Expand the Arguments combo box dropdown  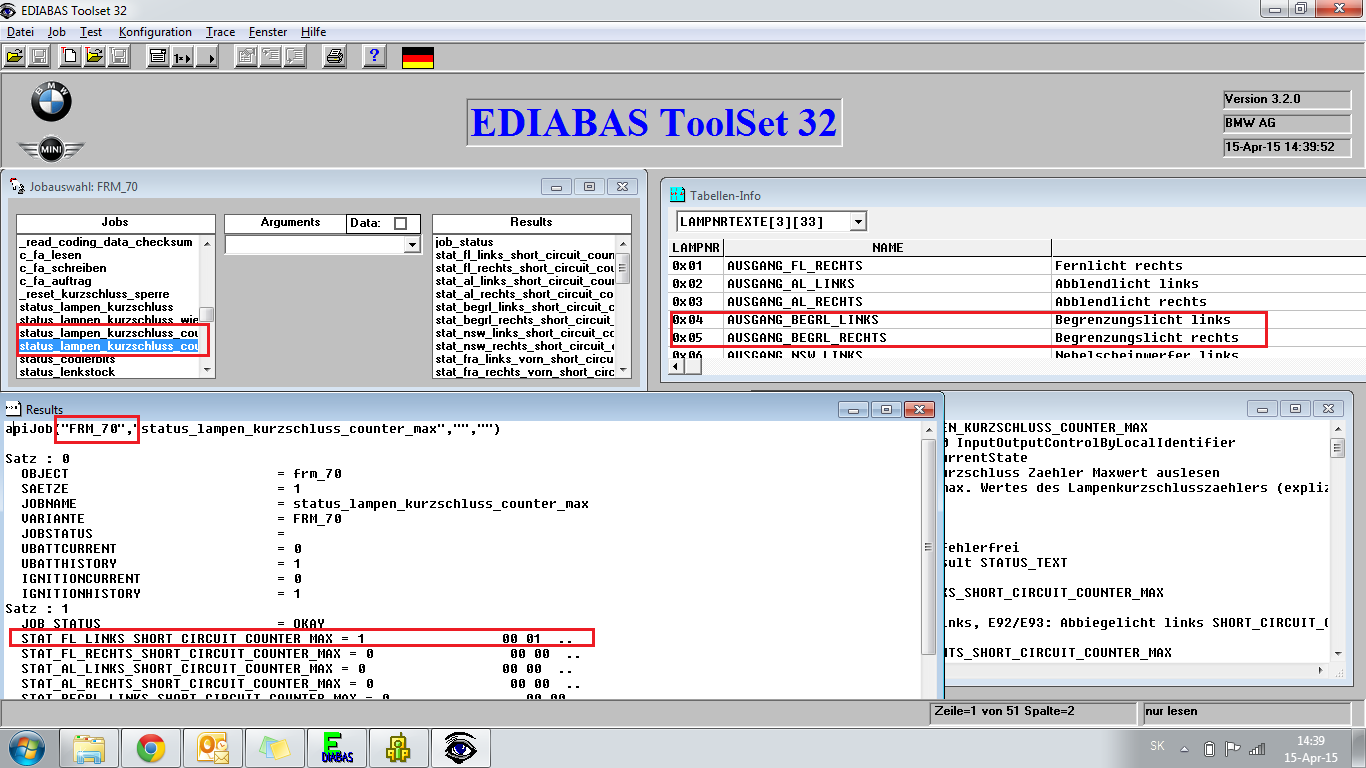coord(411,245)
